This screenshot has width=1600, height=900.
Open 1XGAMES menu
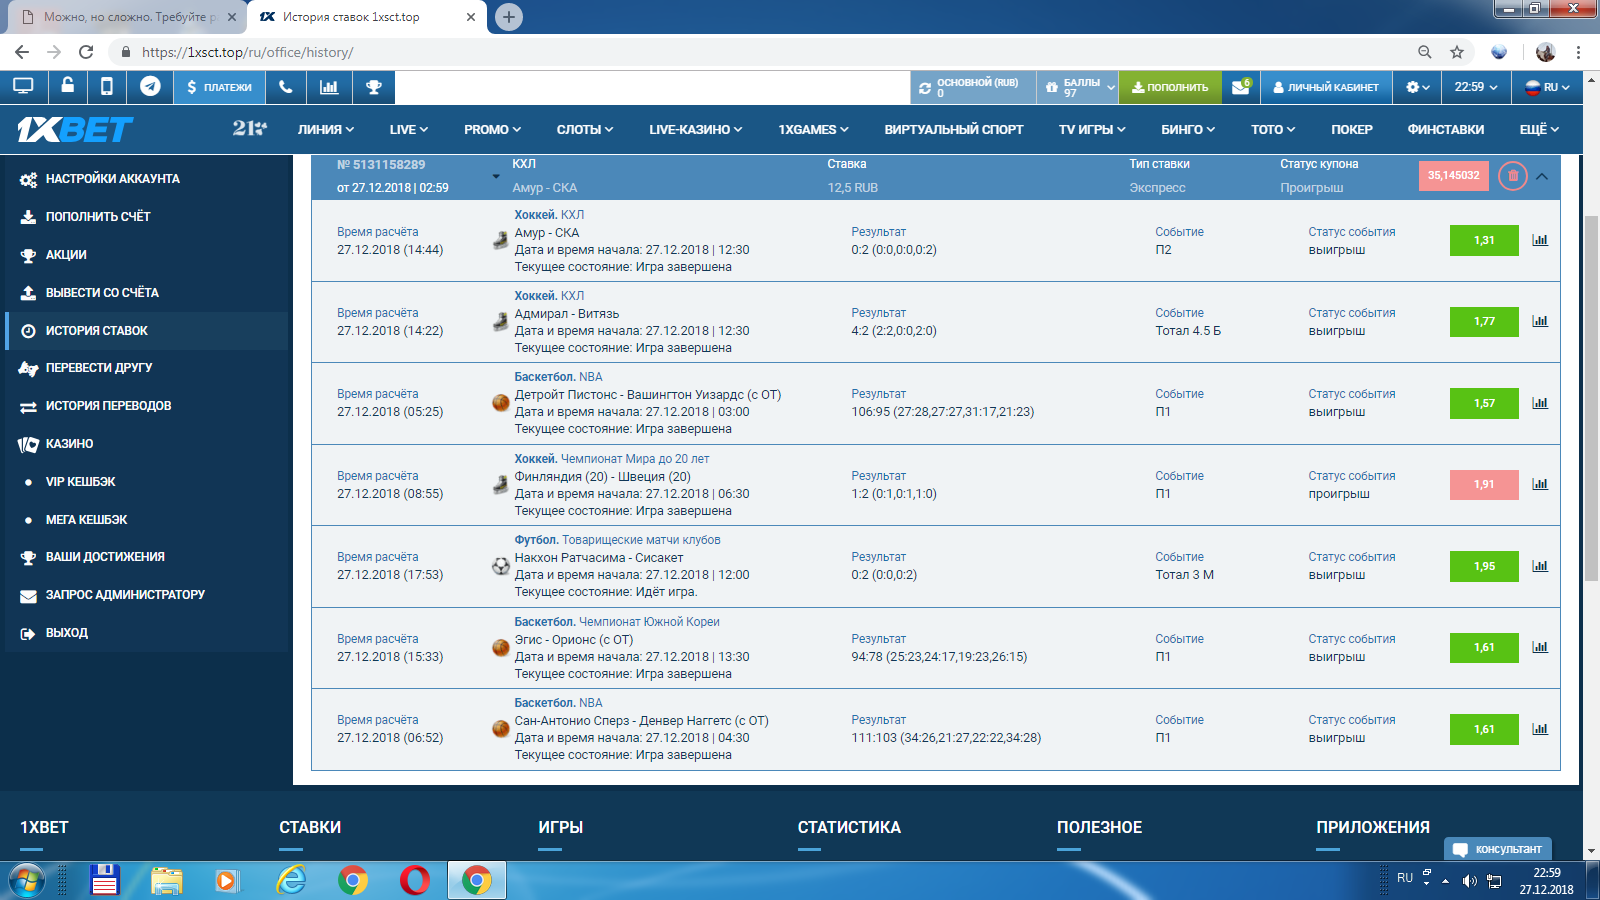click(813, 129)
